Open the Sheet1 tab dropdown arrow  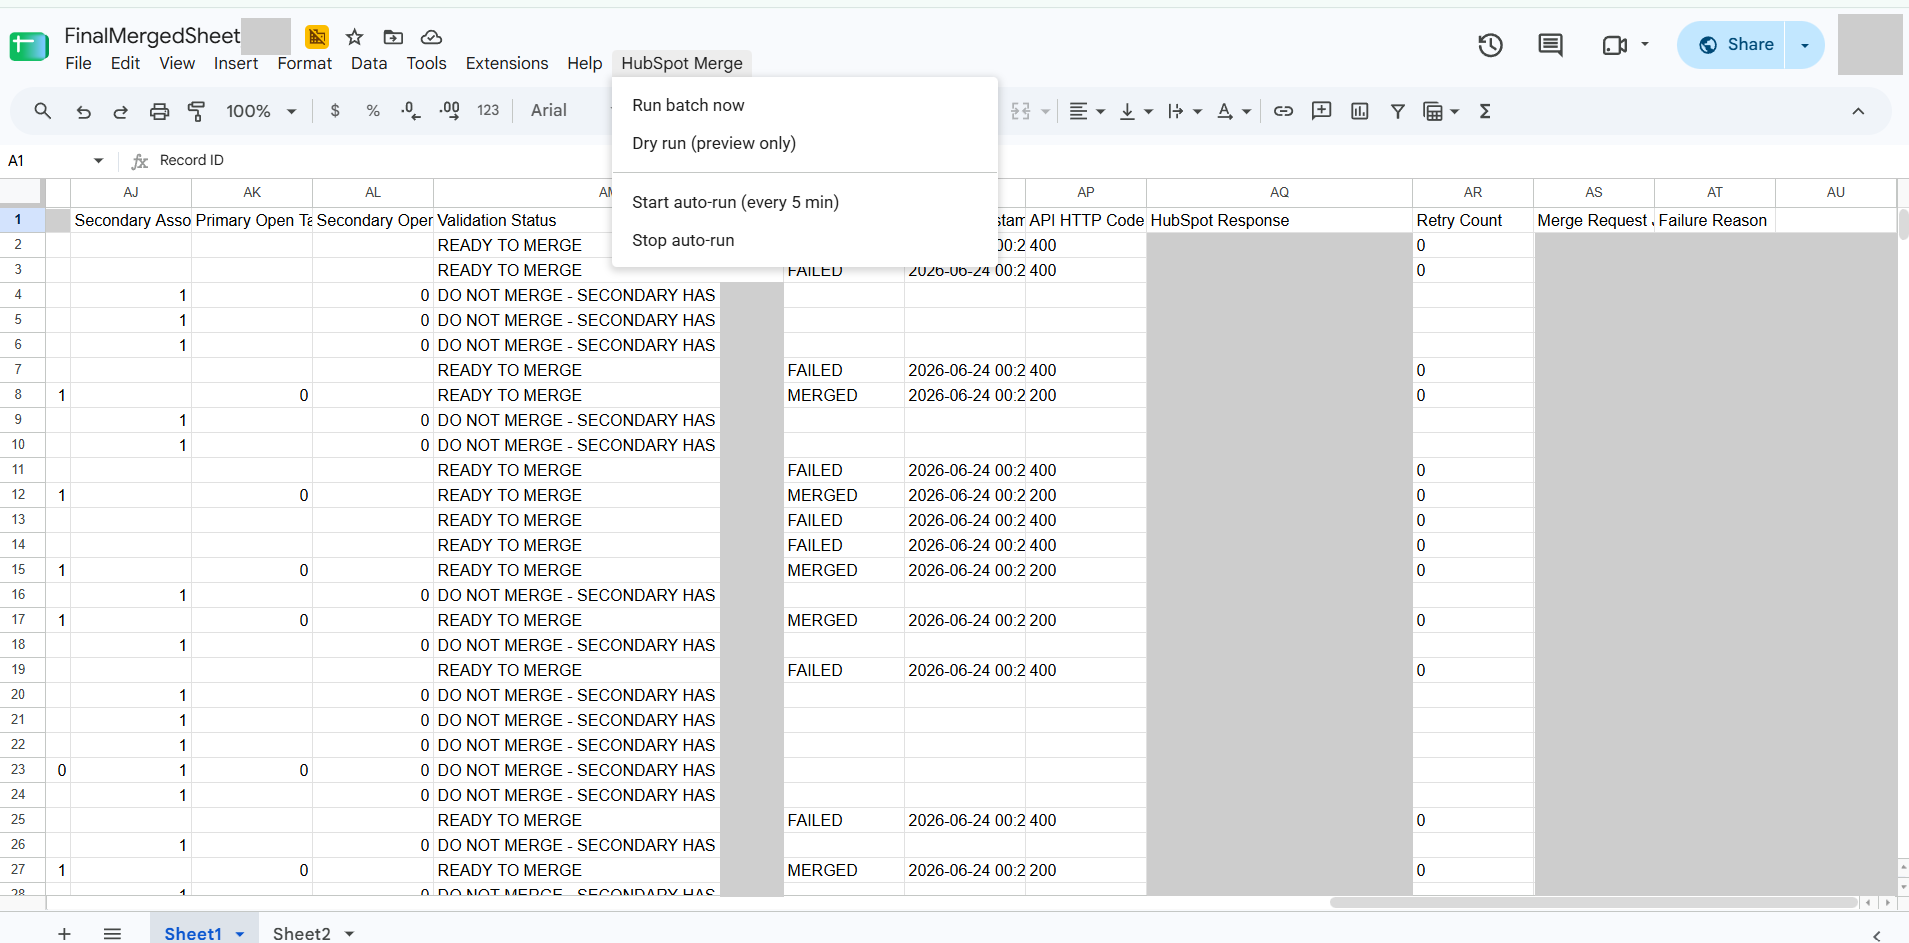coord(240,934)
